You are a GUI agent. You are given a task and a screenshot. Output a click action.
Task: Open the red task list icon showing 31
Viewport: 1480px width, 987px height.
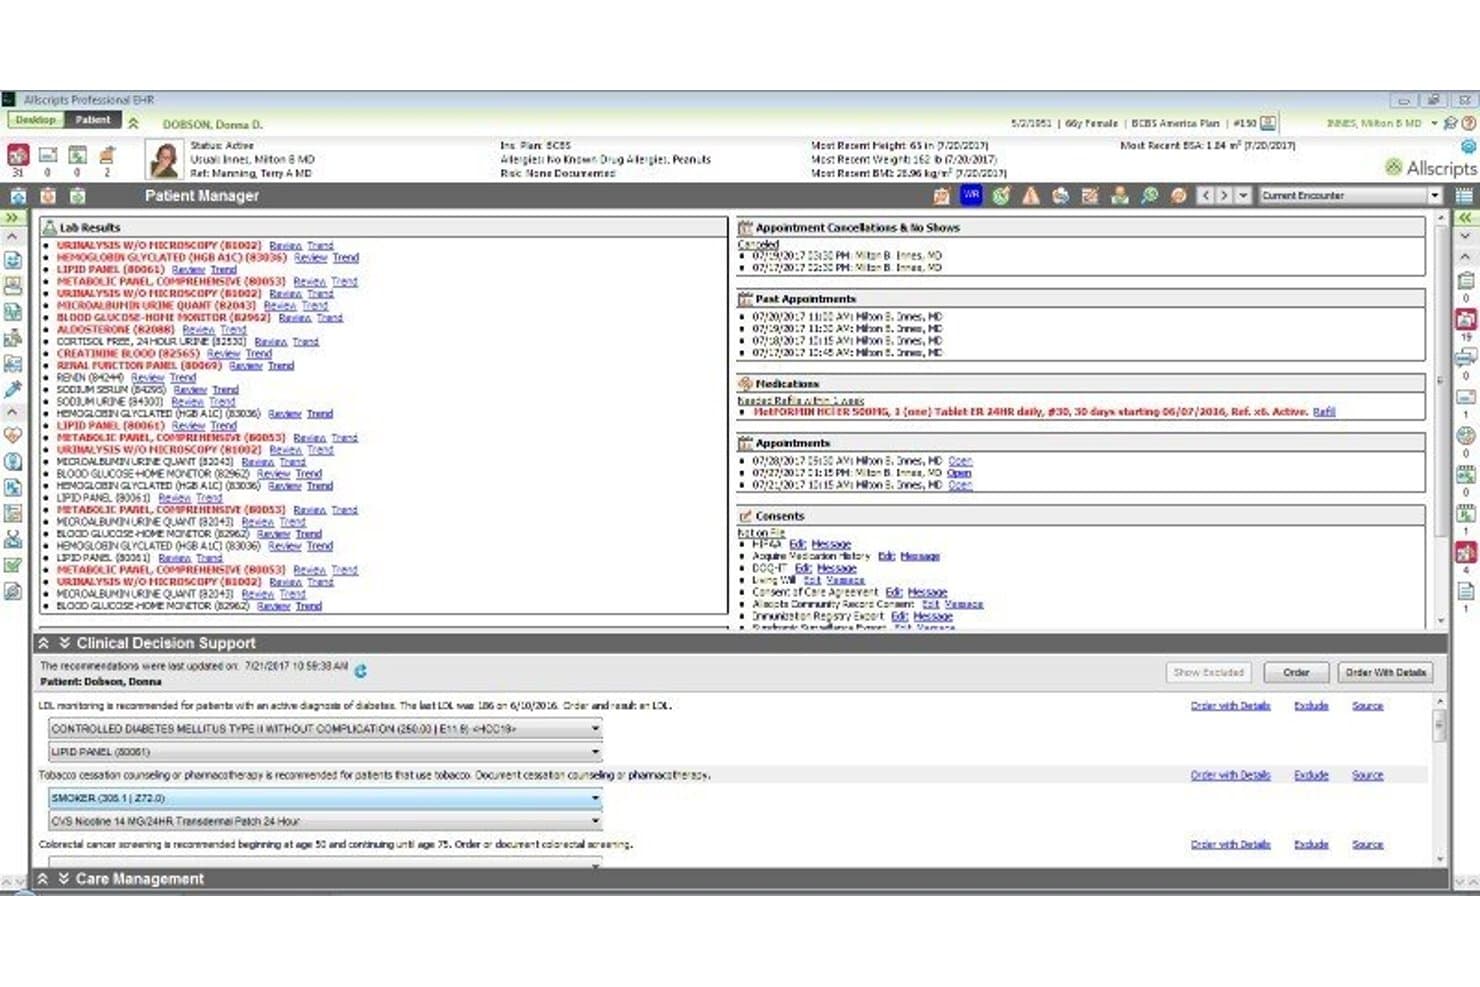tap(18, 155)
